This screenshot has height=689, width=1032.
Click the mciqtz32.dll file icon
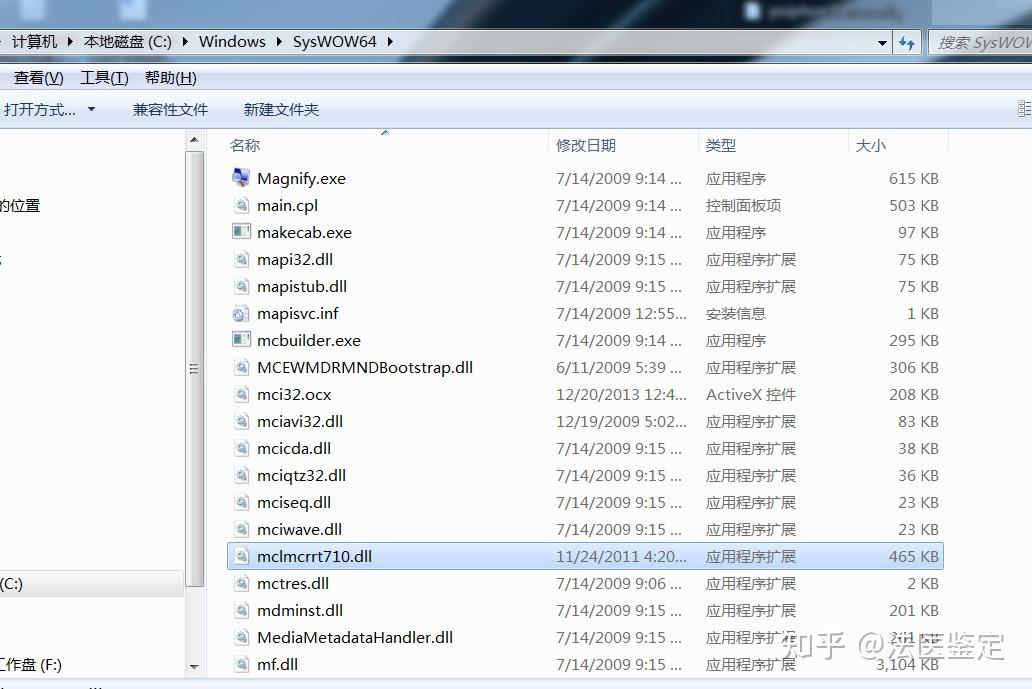[x=241, y=474]
